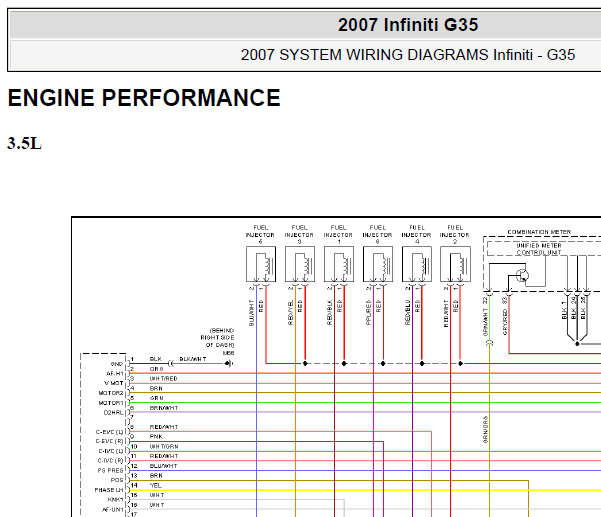This screenshot has width=601, height=517.
Task: Click the vertical 'GRY/RED 33' wire label
Action: point(505,316)
